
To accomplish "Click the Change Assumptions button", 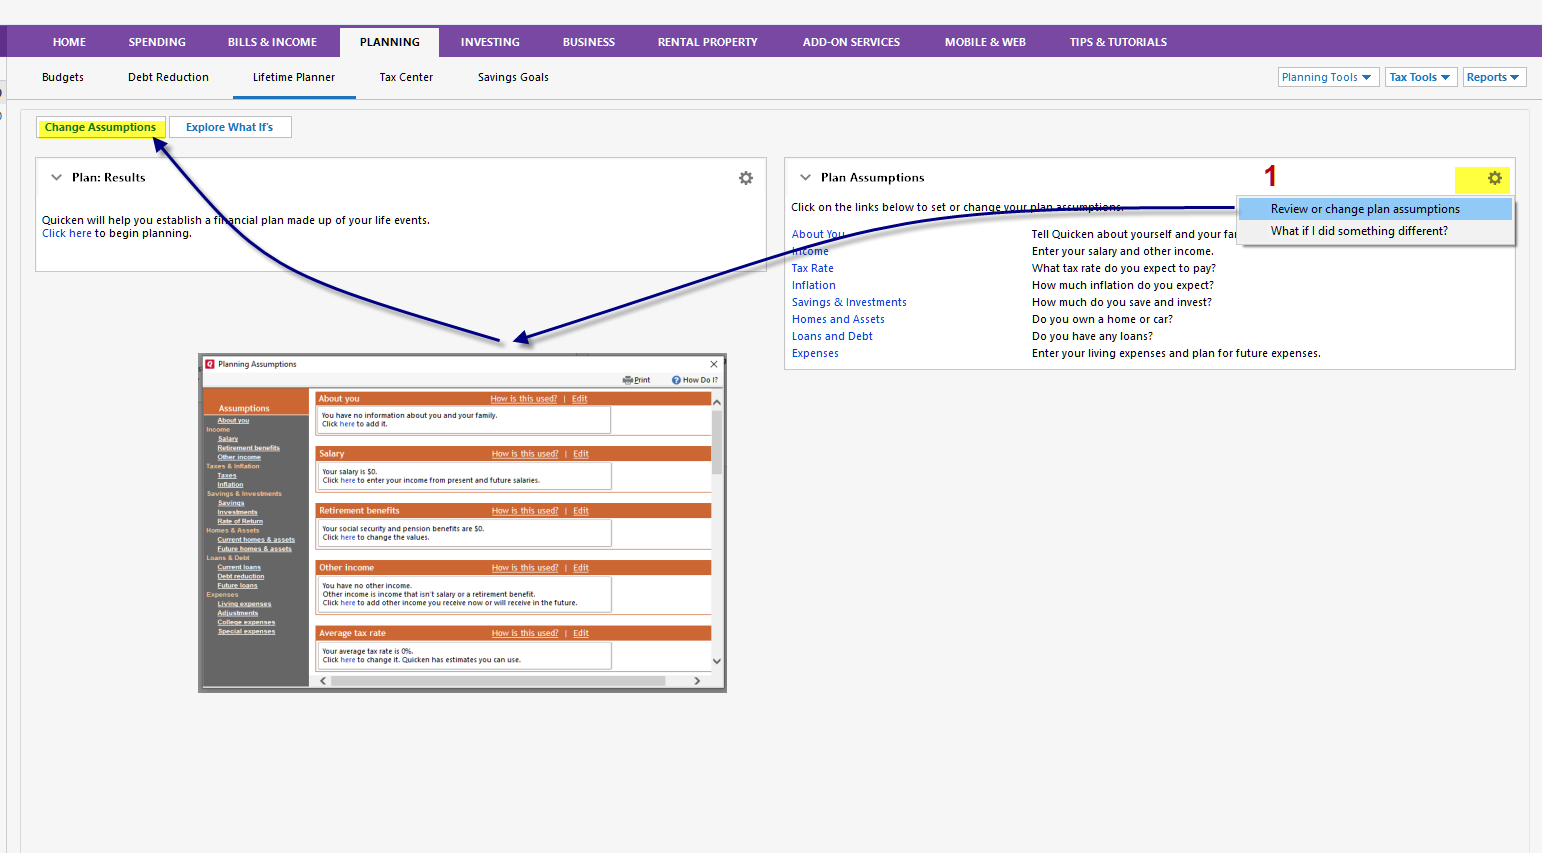I will [100, 127].
